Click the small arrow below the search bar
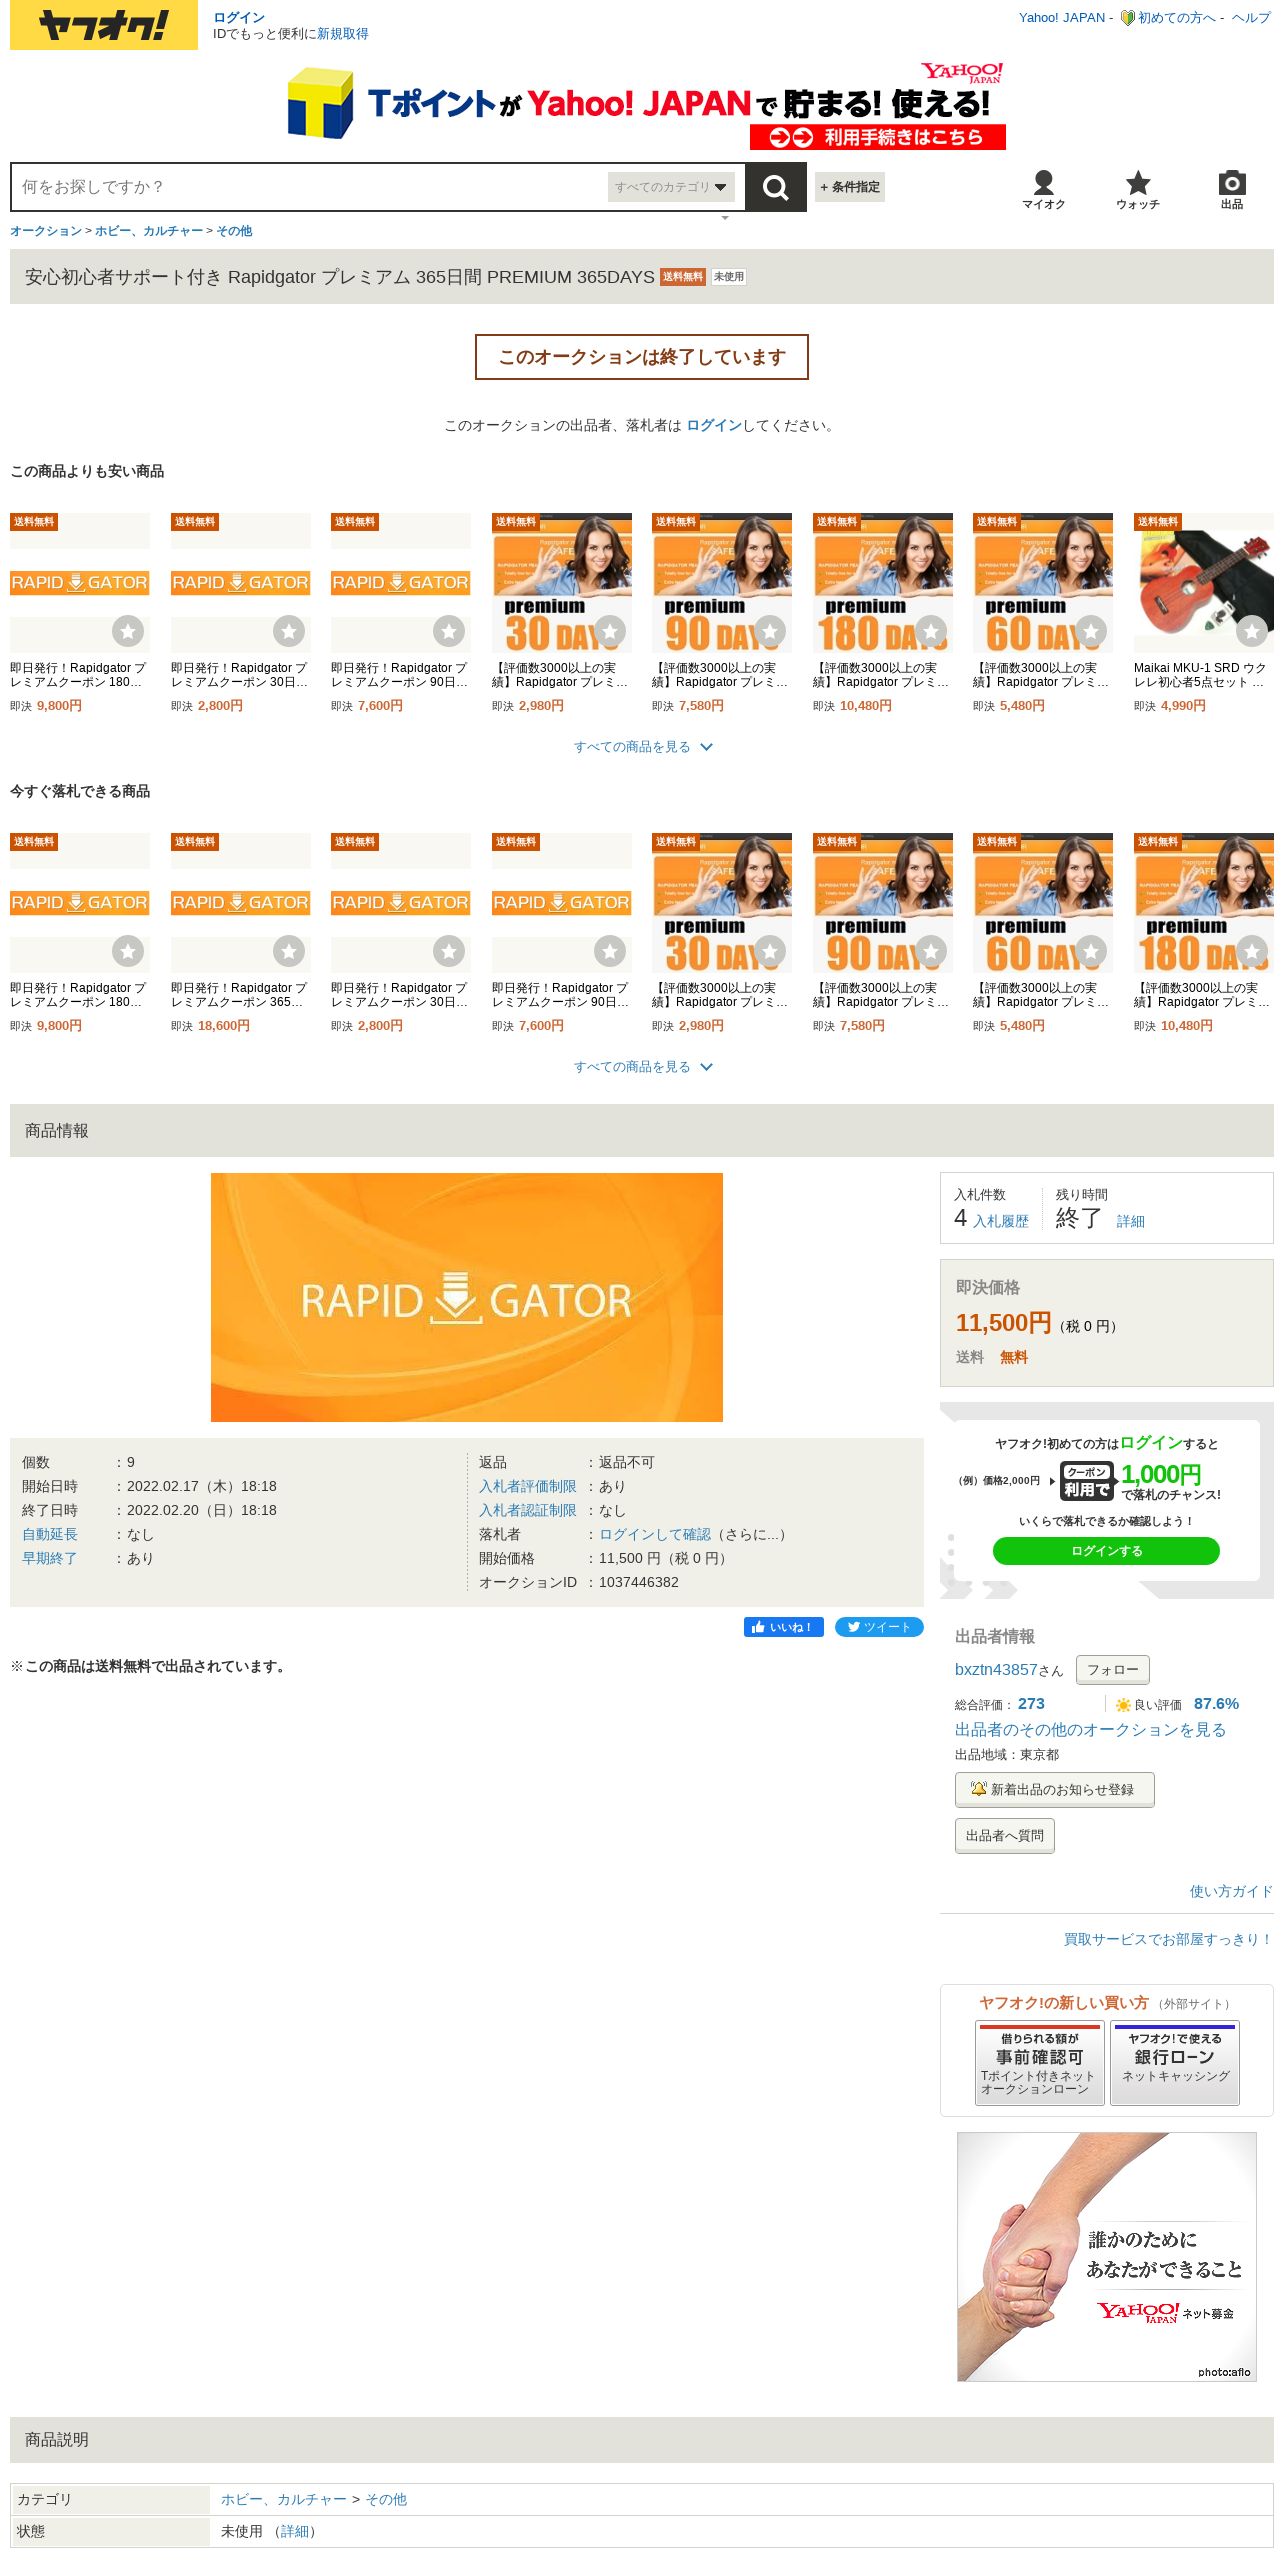 tap(725, 217)
